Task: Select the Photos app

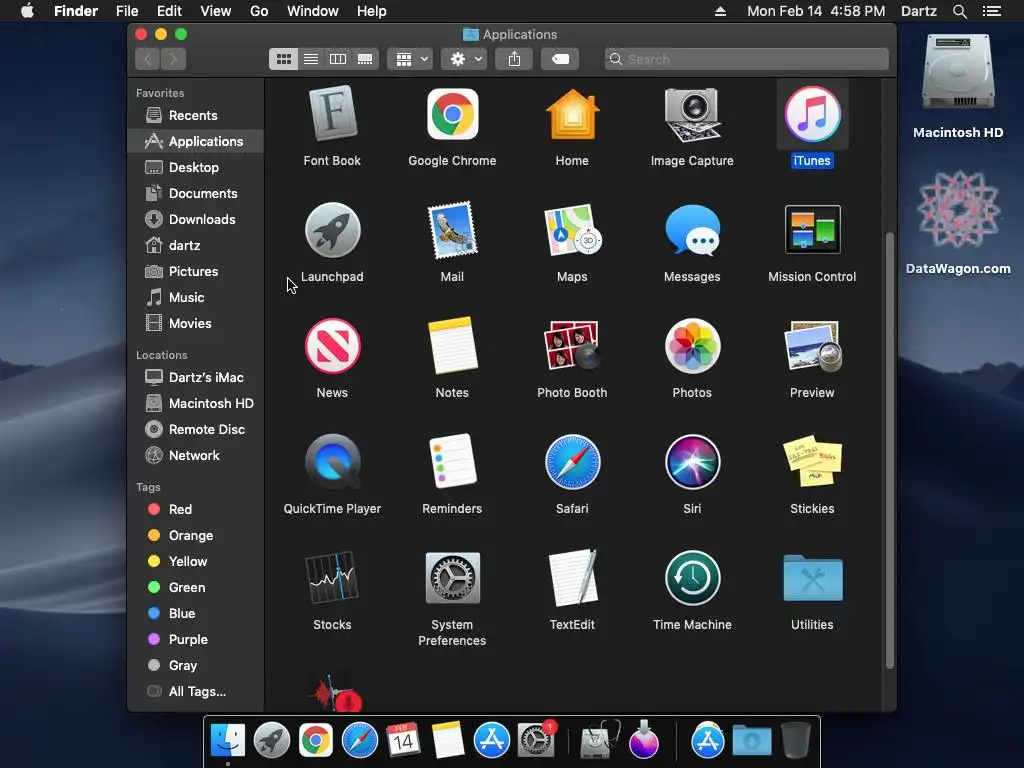Action: [692, 346]
